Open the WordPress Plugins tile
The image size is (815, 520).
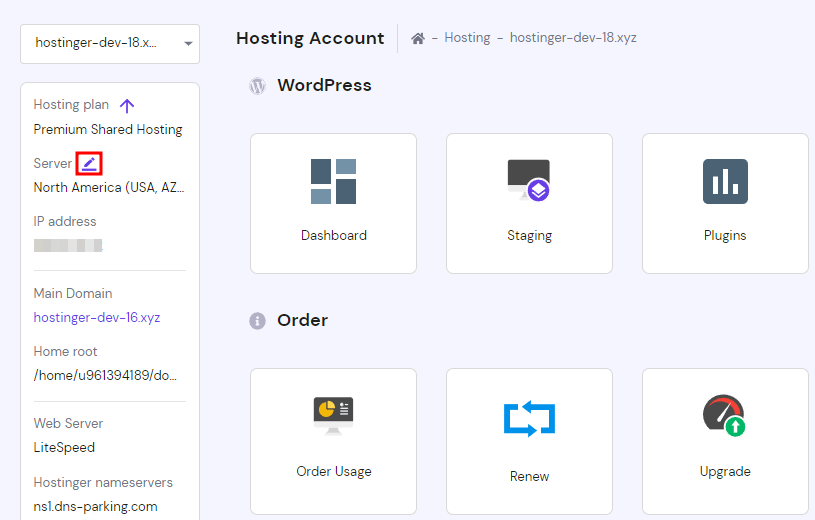point(725,203)
